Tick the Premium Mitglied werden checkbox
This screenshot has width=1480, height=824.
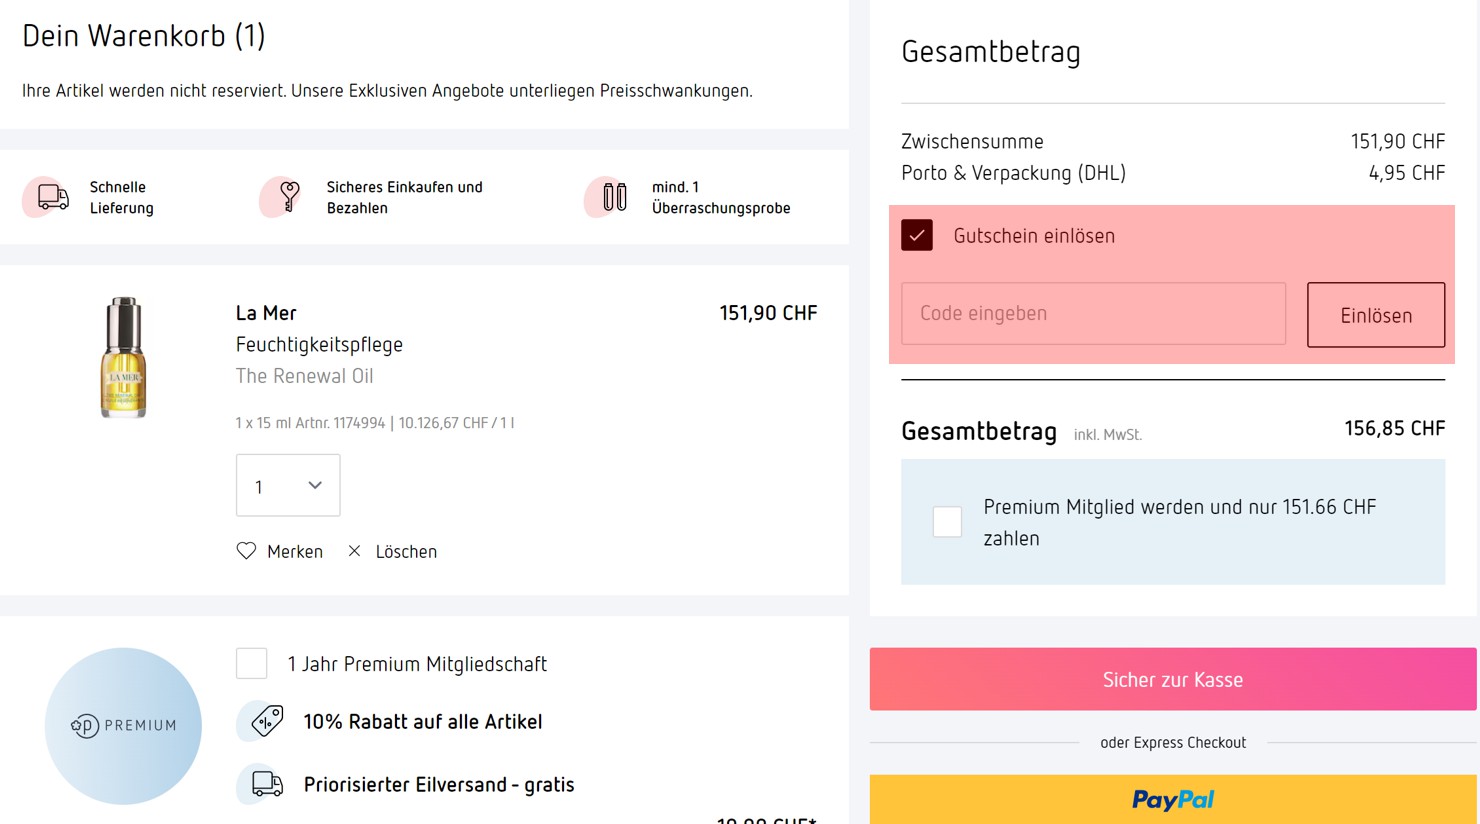tap(947, 521)
